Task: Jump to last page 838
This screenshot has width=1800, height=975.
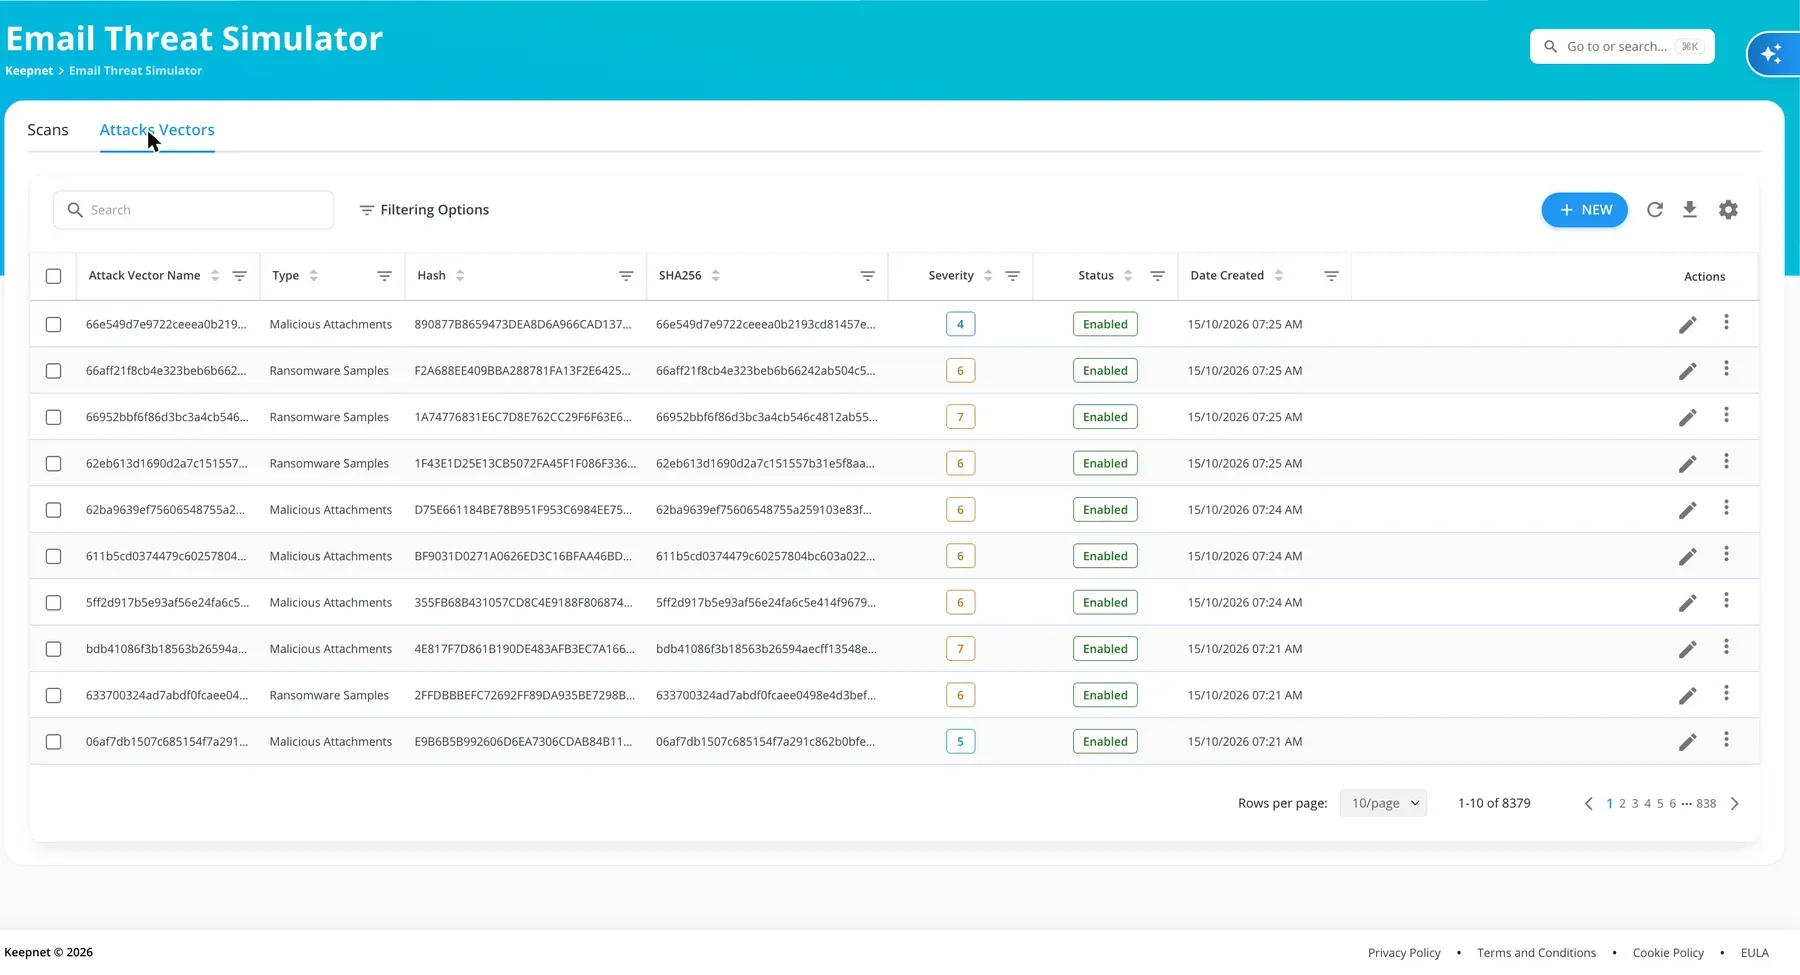Action: click(1706, 804)
